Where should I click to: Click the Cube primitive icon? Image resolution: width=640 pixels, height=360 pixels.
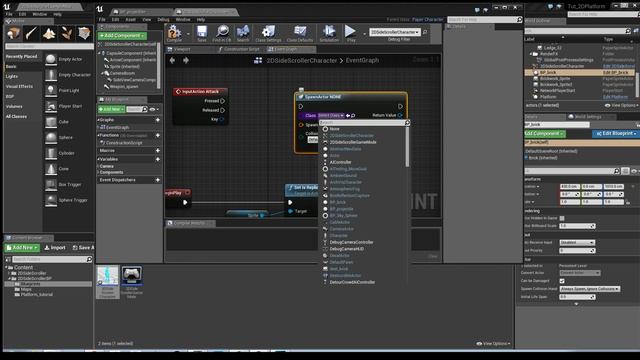51,122
